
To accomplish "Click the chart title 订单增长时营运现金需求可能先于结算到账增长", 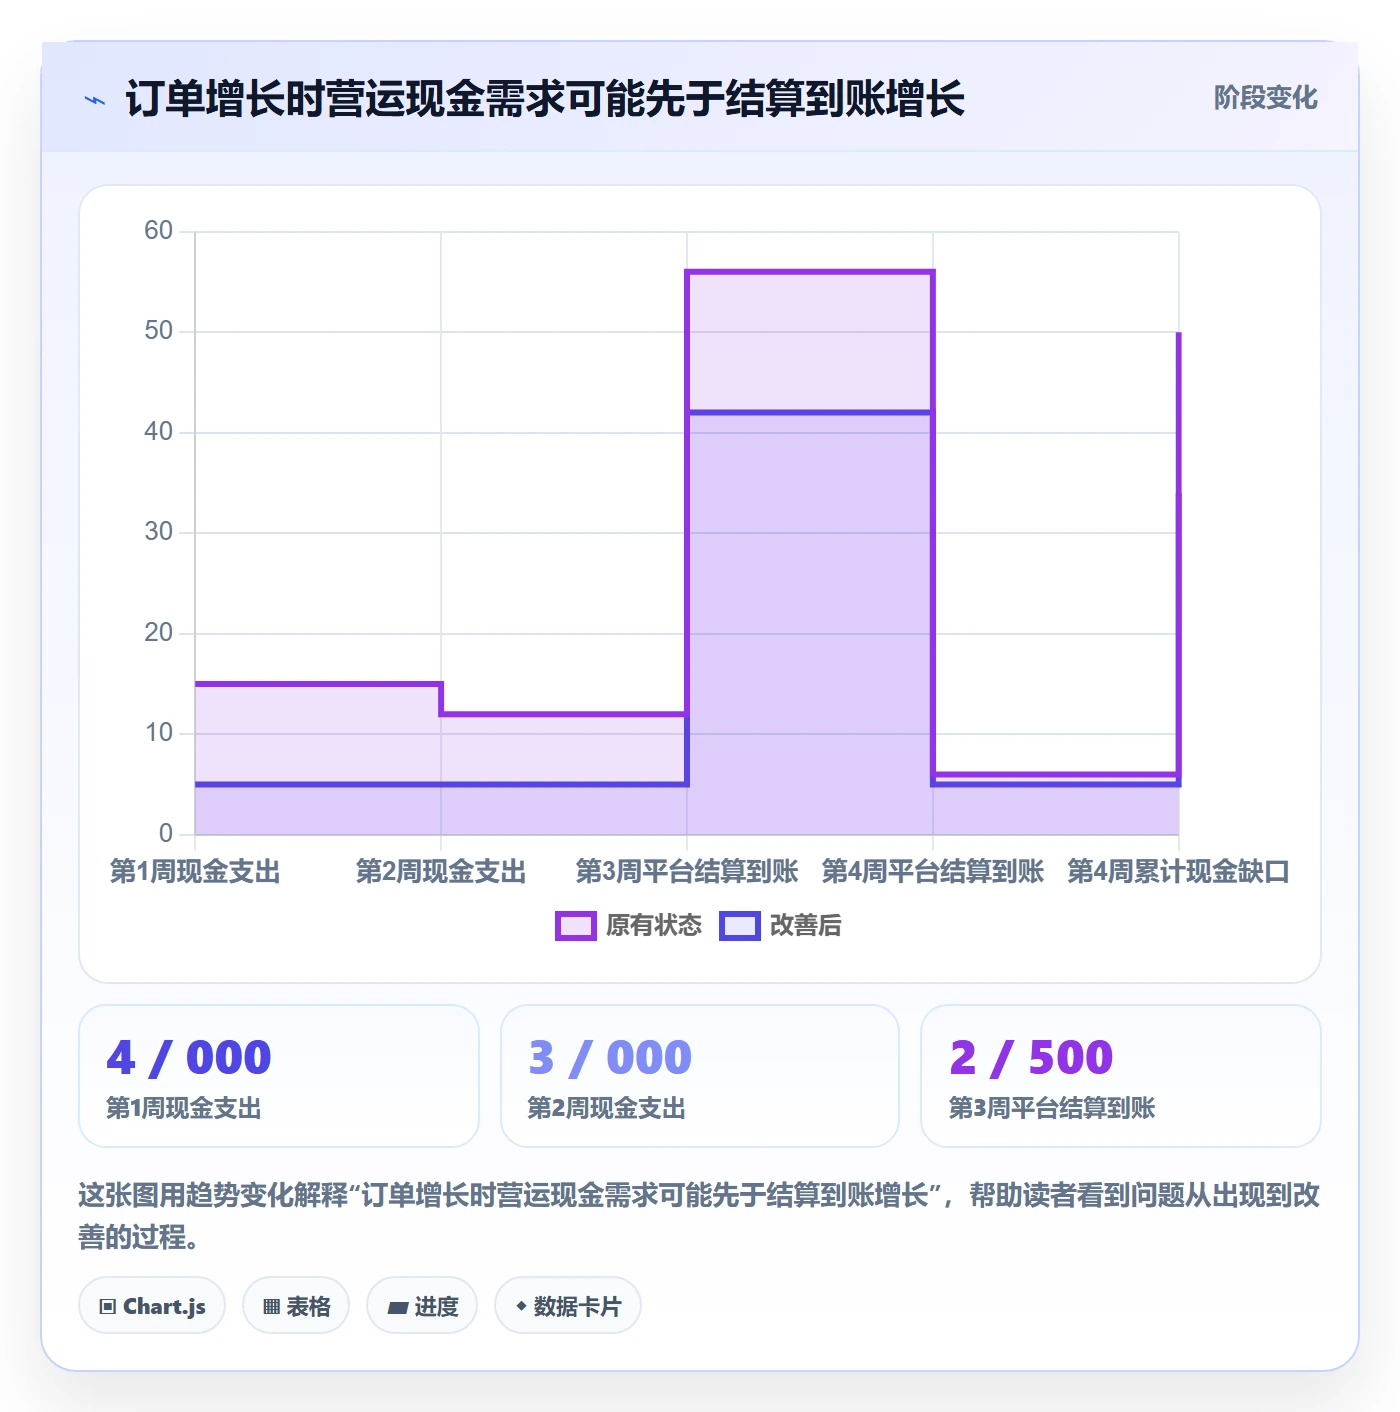I will pyautogui.click(x=545, y=100).
